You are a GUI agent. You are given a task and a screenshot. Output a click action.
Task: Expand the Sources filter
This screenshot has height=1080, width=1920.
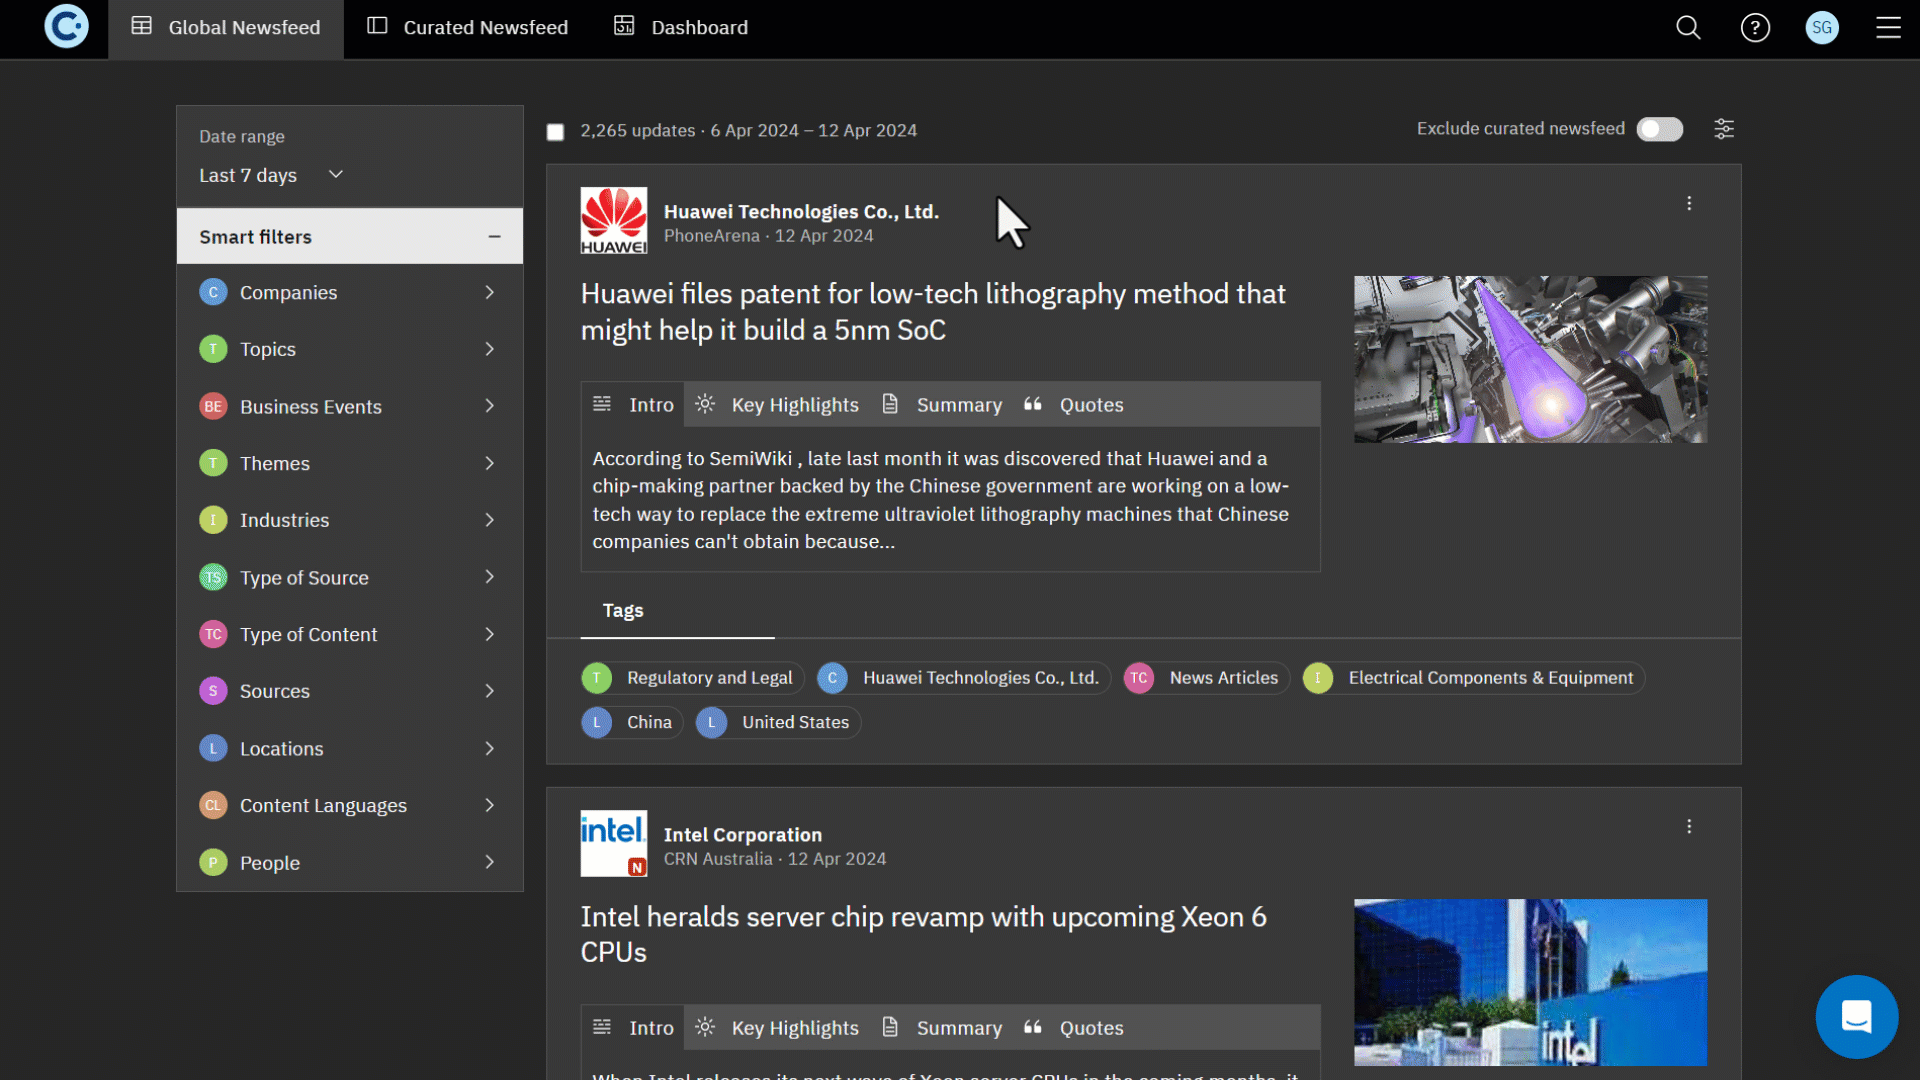pos(350,691)
